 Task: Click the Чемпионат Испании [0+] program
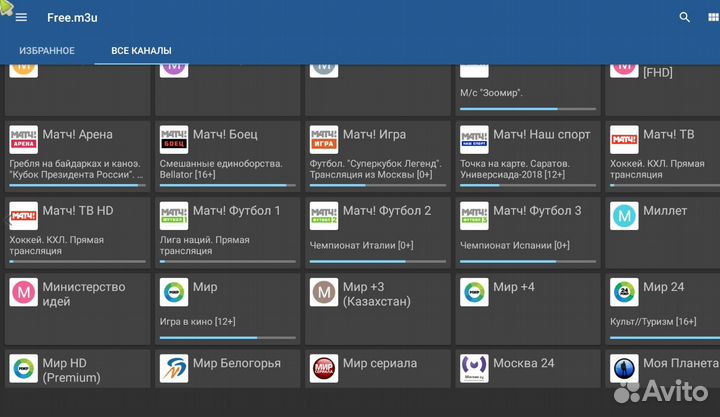[515, 245]
